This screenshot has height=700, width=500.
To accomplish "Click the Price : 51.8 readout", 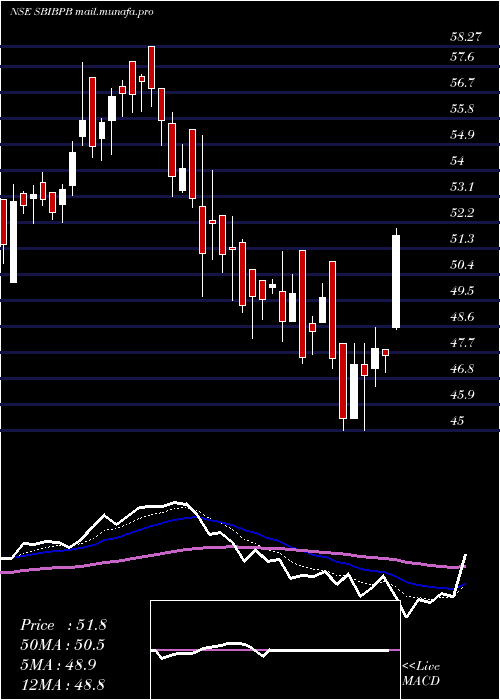I will pos(63,625).
